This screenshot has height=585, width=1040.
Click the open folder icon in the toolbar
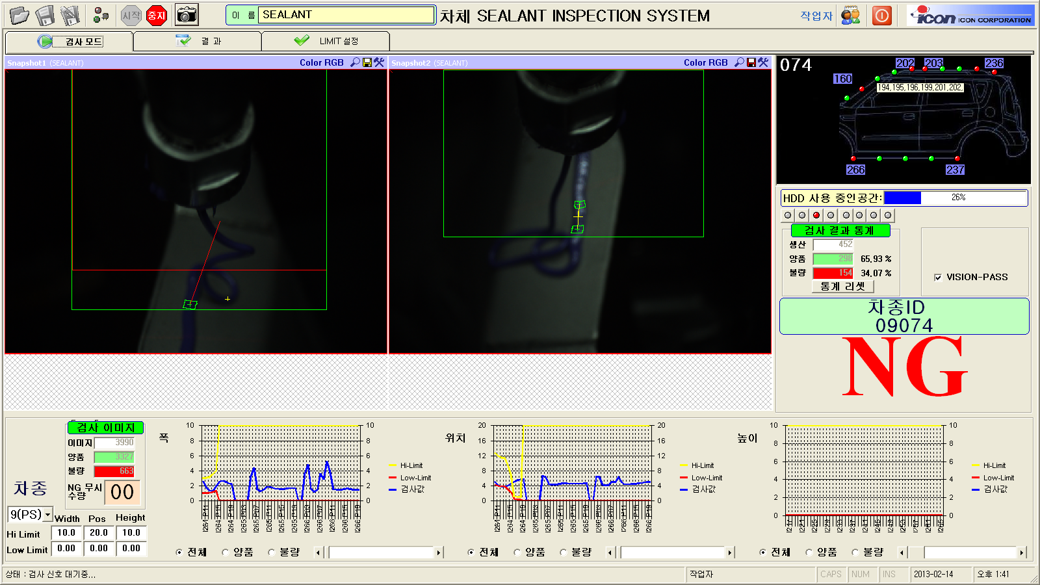click(19, 15)
